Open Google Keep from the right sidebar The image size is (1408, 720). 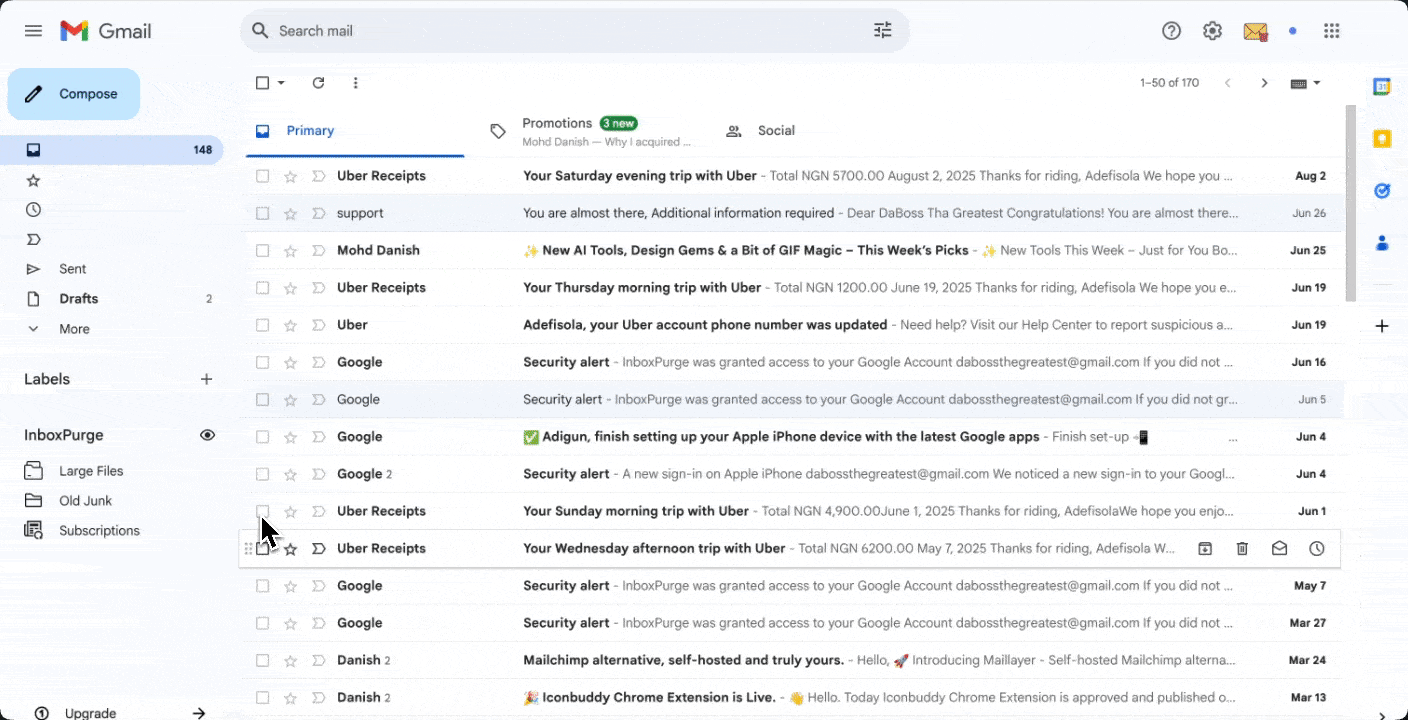click(x=1381, y=139)
